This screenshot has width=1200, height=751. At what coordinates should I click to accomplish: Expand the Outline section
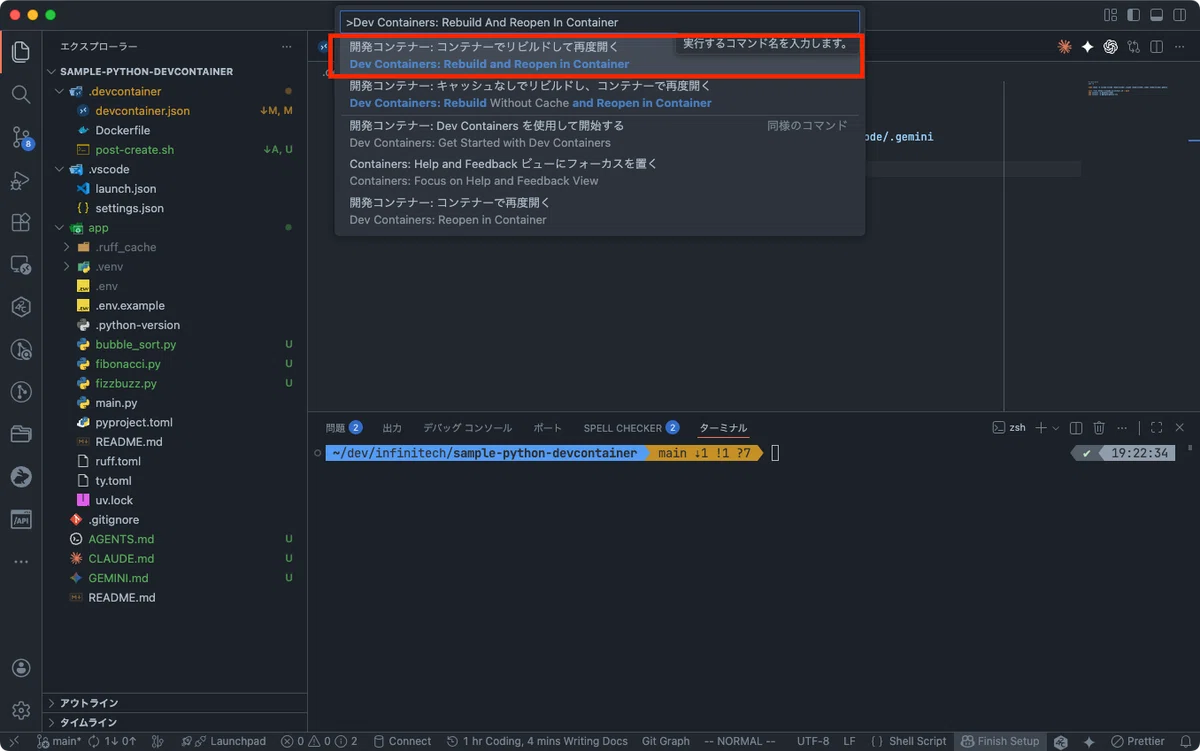coord(175,703)
